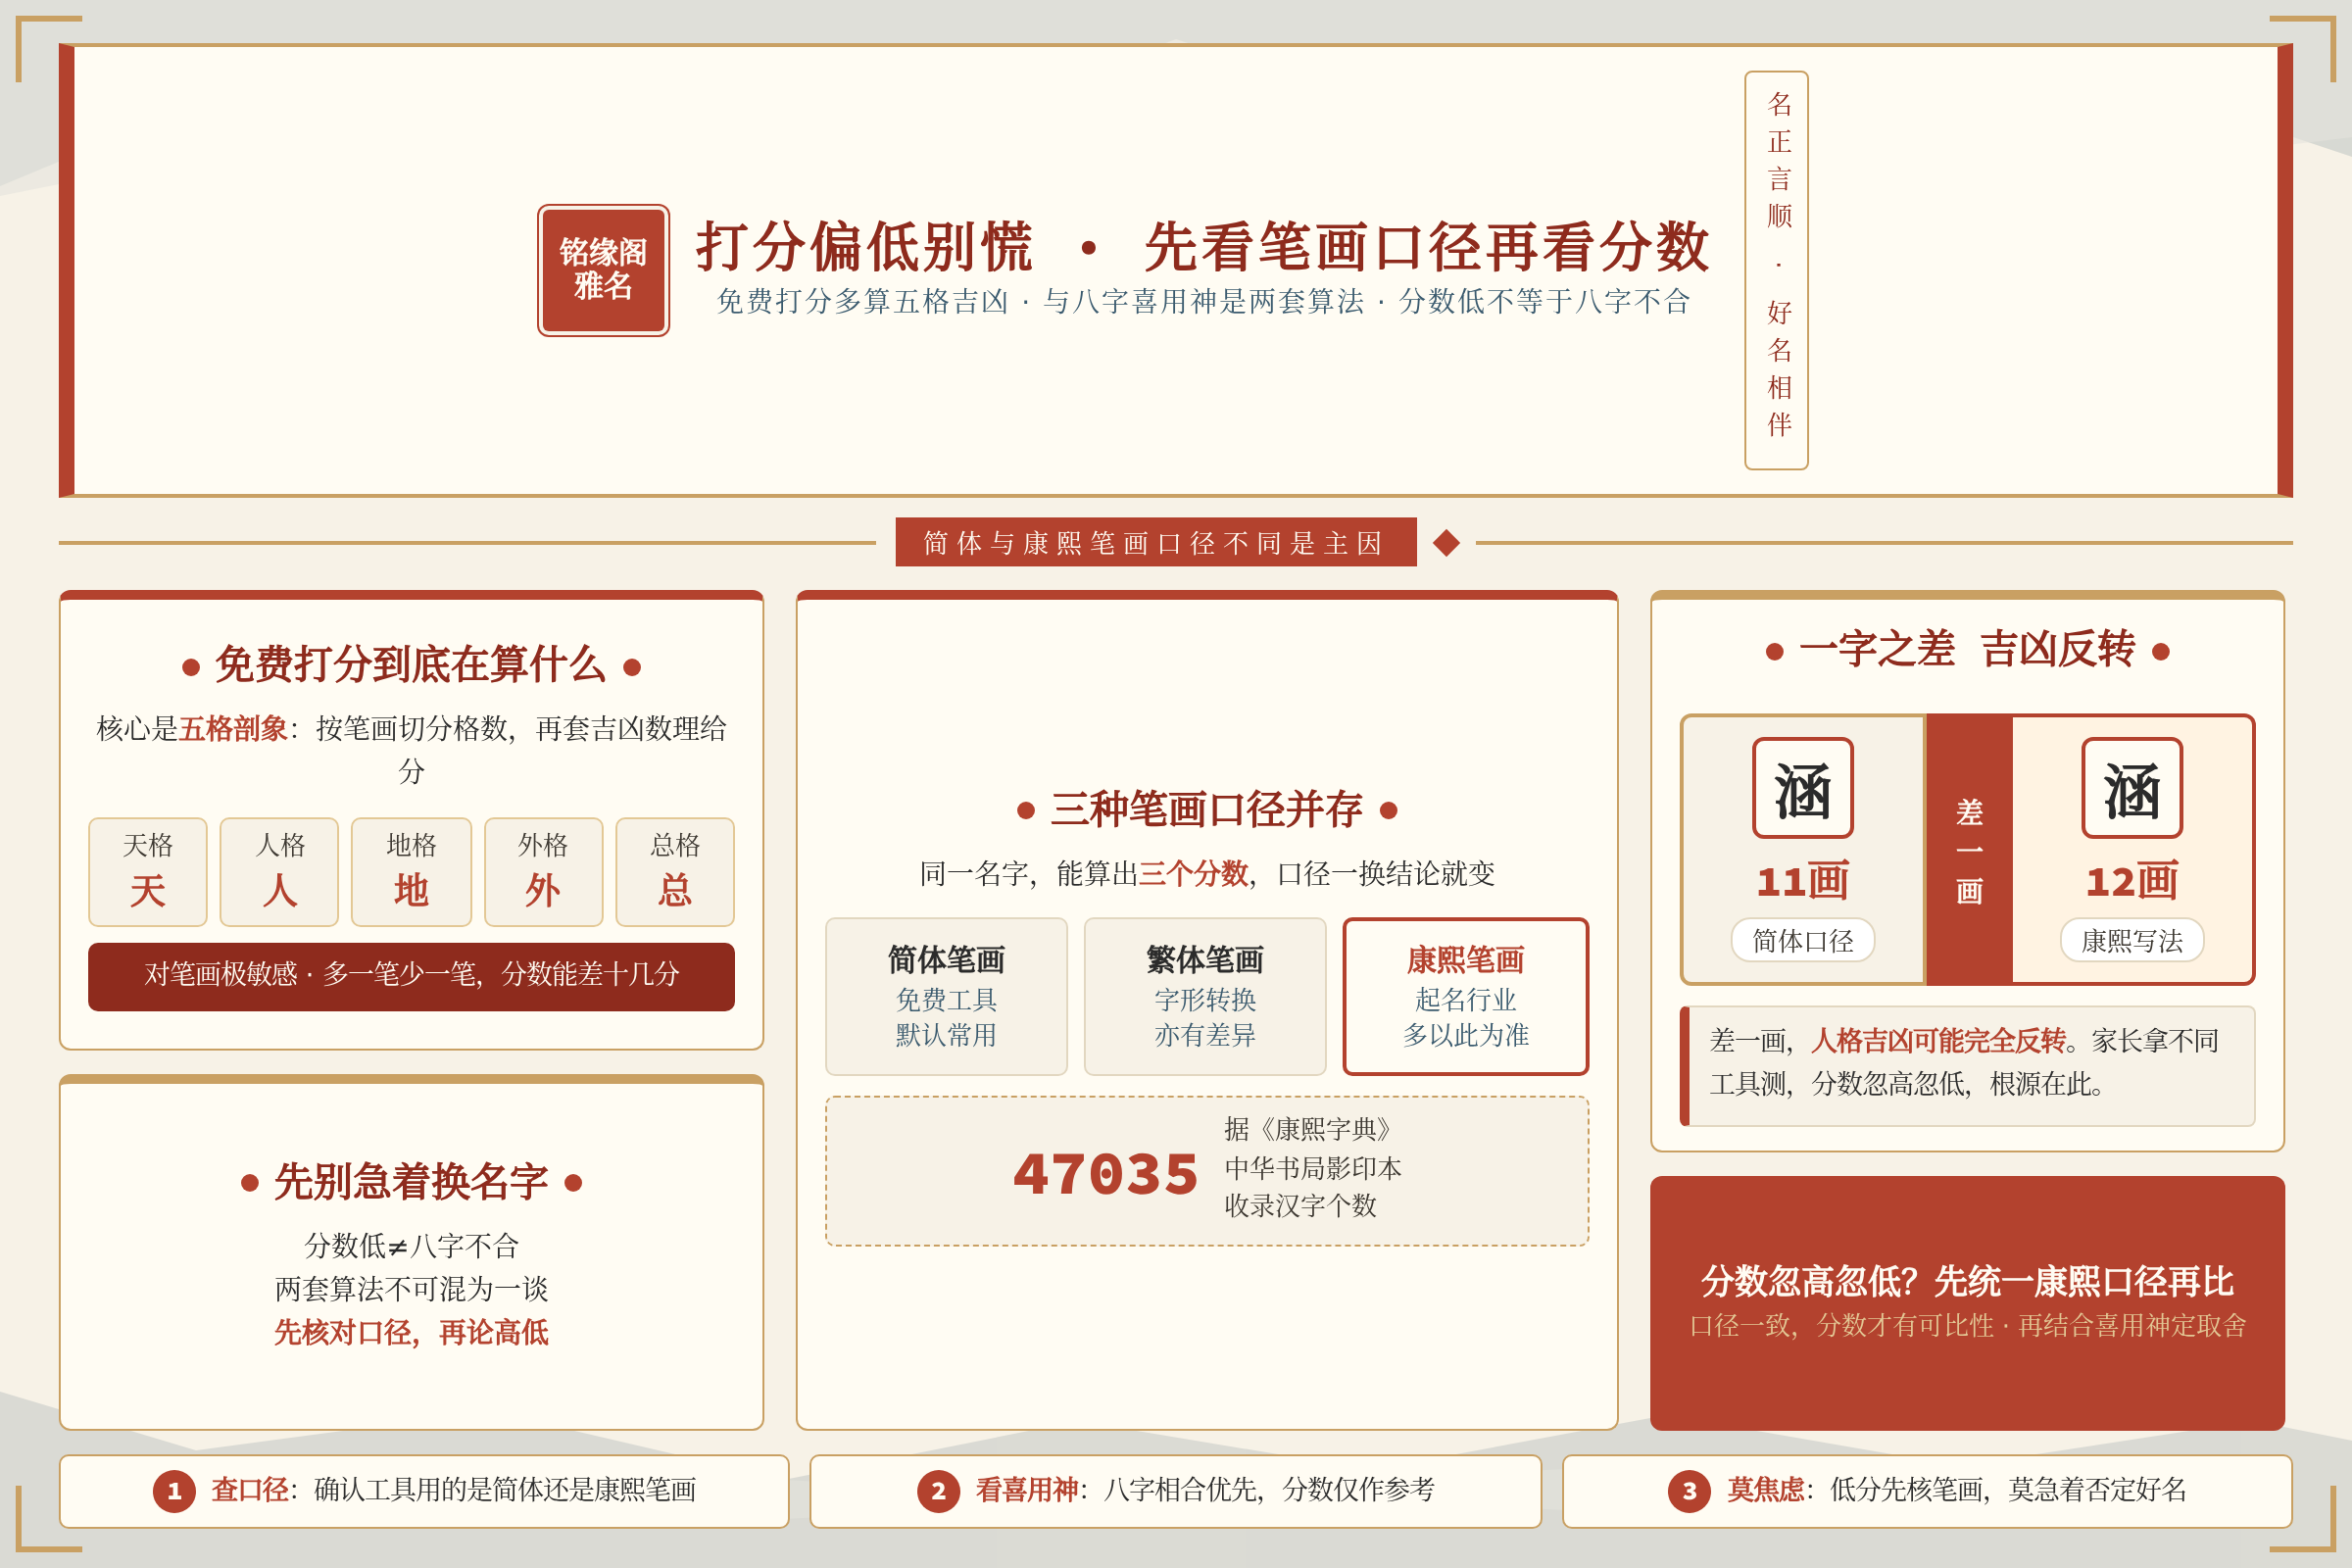This screenshot has width=2352, height=1568.
Task: Select the 天格 tile
Action: 148,872
